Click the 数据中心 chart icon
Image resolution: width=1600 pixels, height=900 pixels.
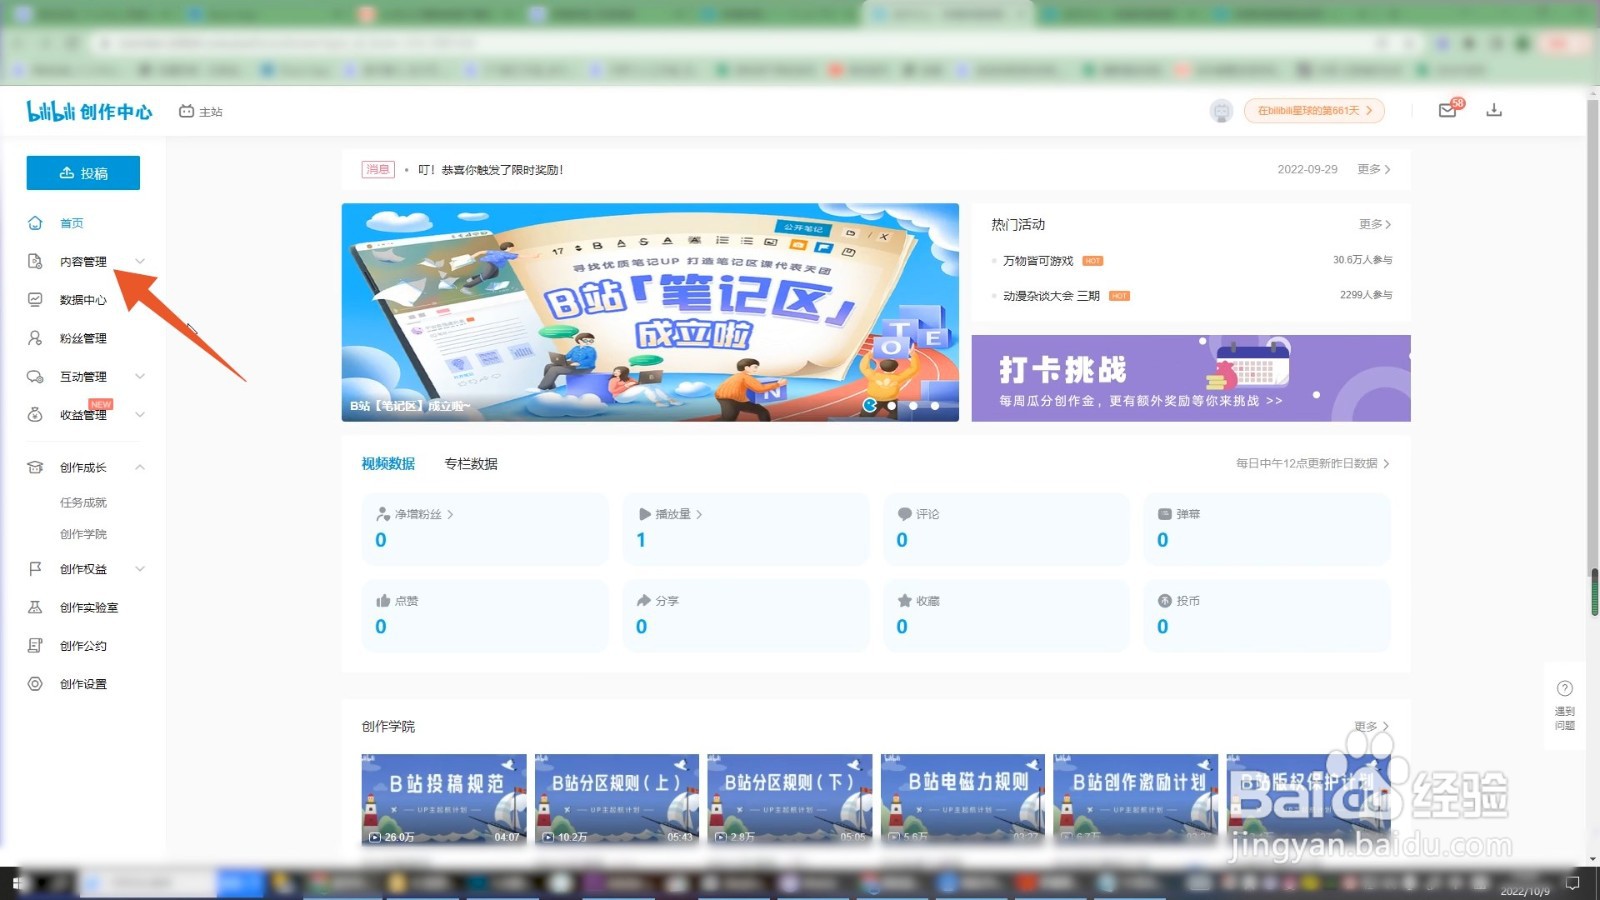(35, 299)
